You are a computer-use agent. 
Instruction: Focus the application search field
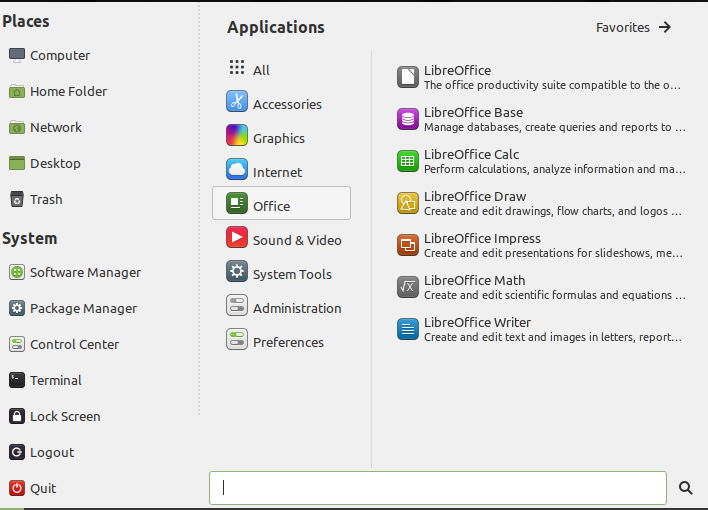click(x=438, y=488)
